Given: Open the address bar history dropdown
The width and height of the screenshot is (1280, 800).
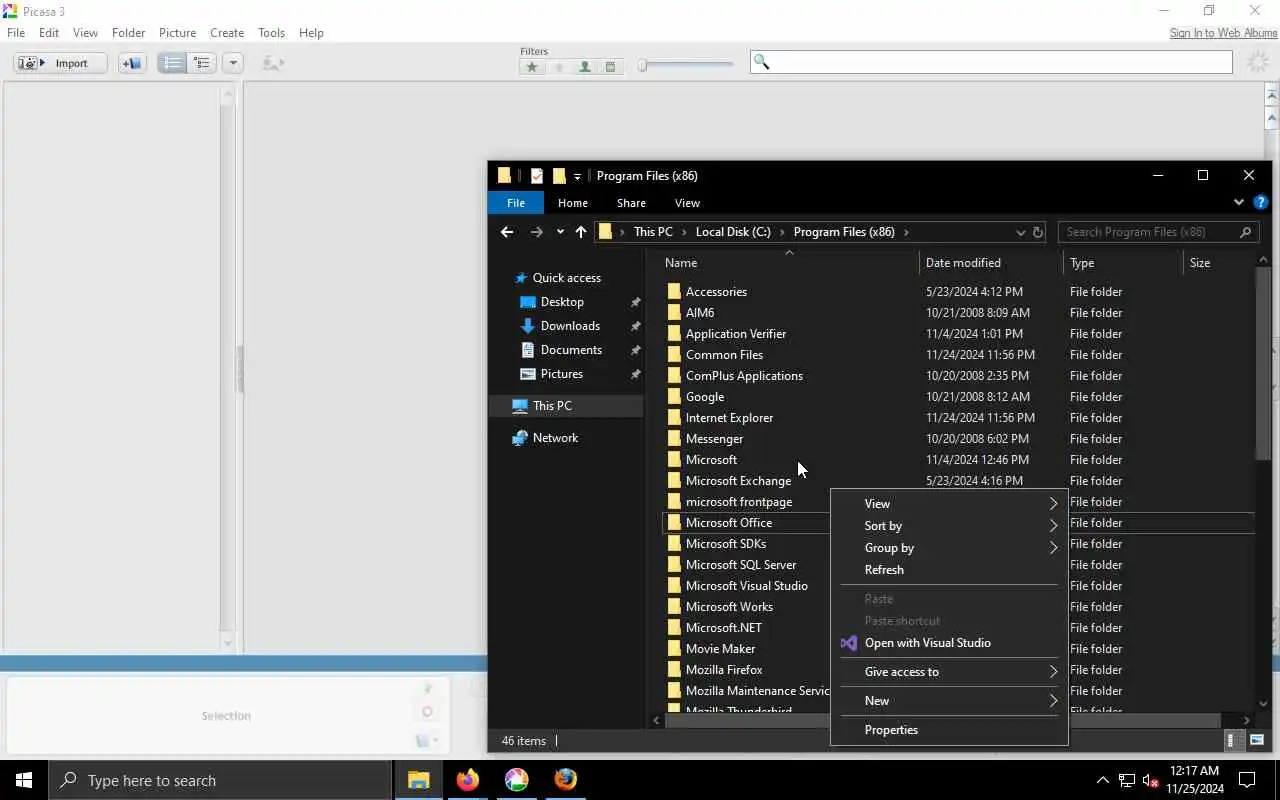Looking at the screenshot, I should [1020, 232].
